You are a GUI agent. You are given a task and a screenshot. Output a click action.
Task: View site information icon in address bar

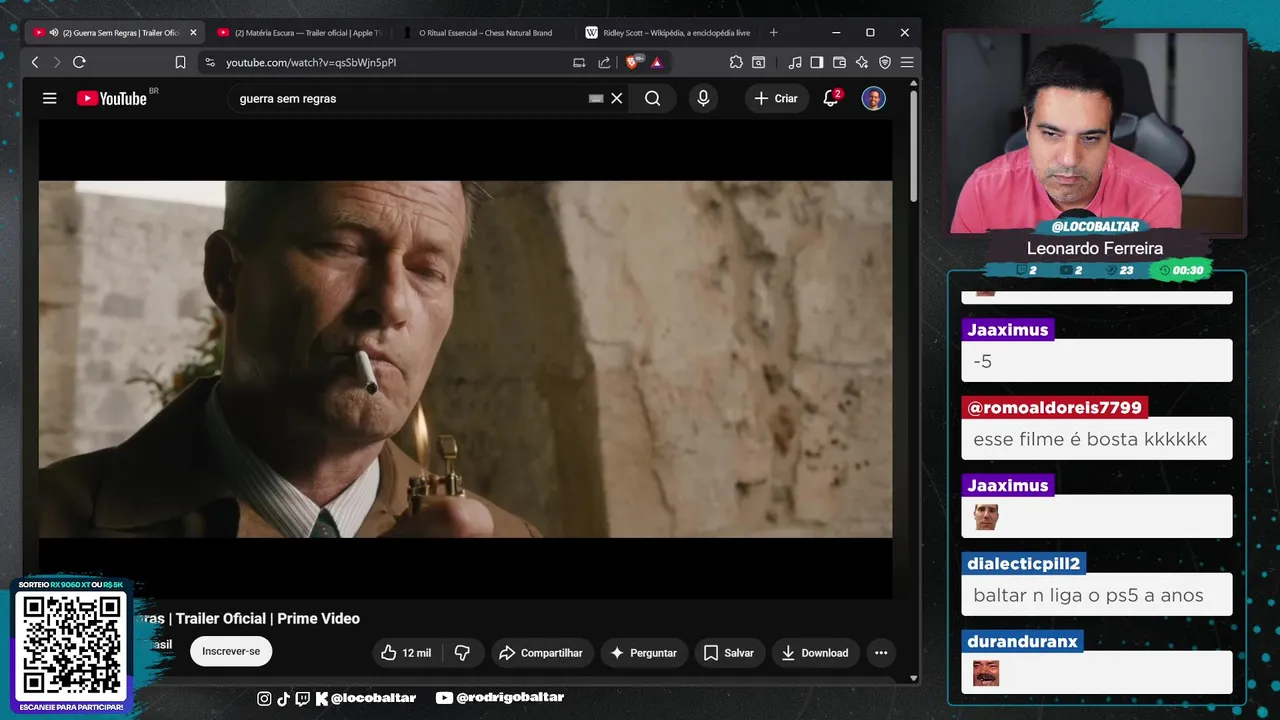pyautogui.click(x=209, y=62)
